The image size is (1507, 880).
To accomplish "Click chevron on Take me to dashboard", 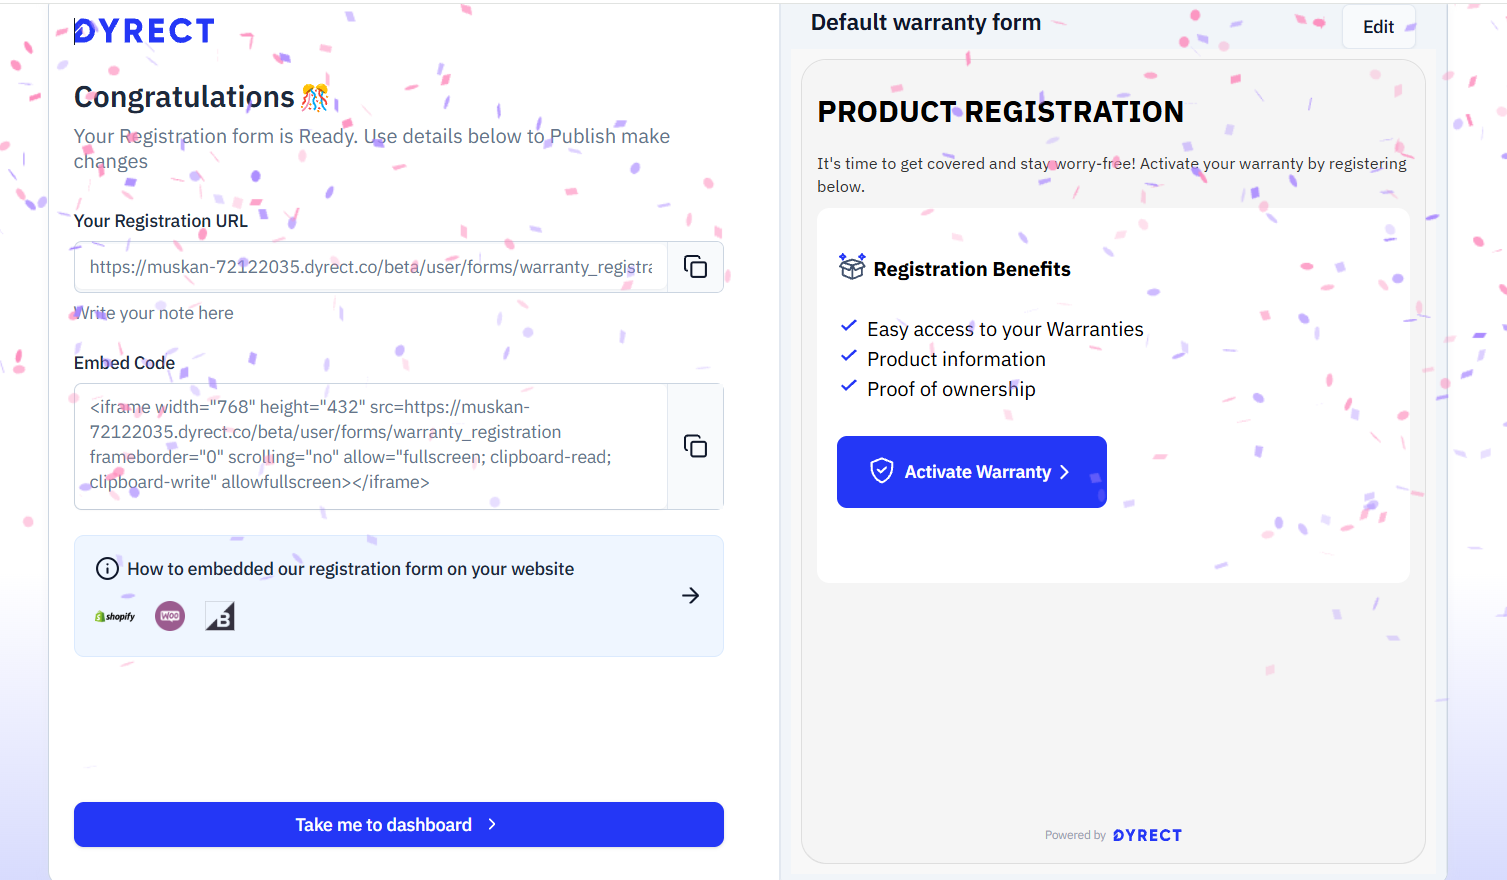I will (x=492, y=824).
